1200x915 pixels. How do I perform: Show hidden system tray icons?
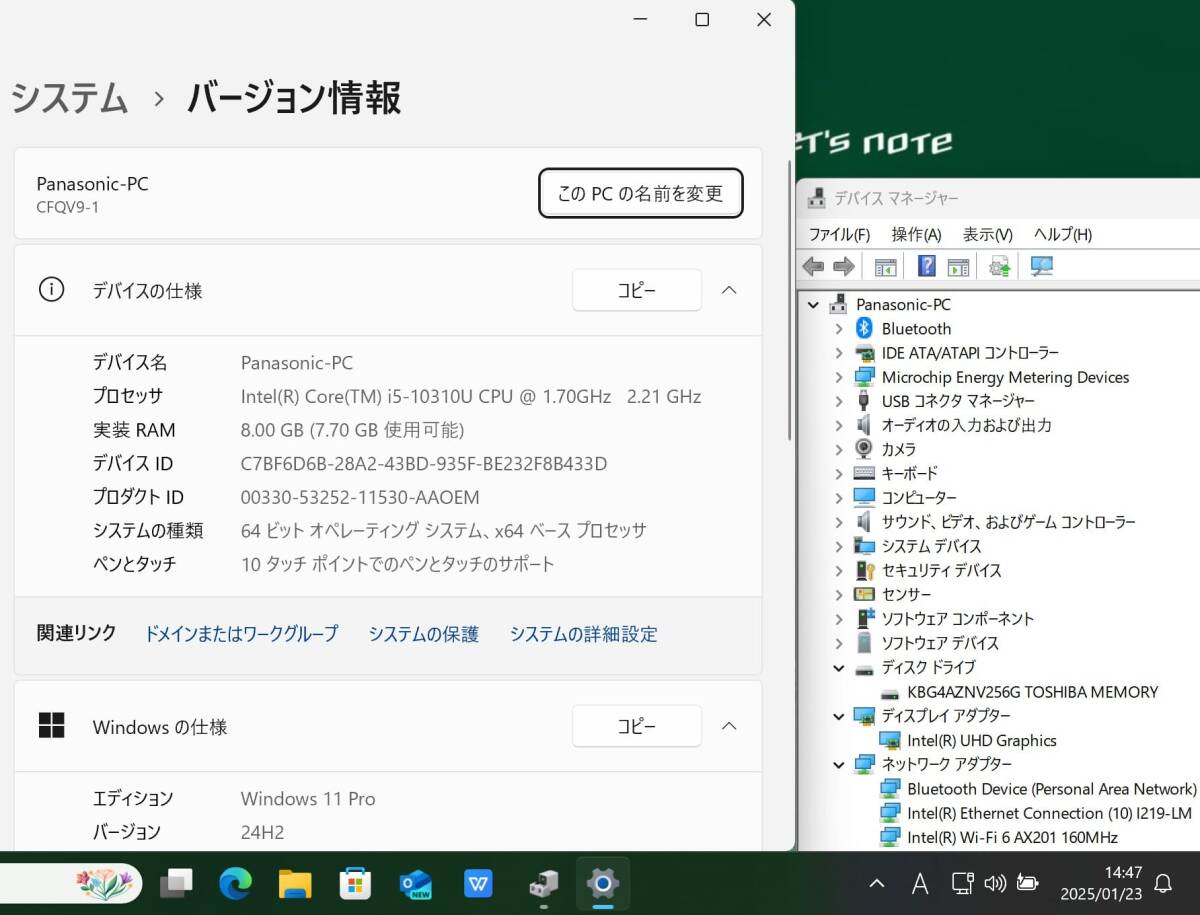click(877, 883)
